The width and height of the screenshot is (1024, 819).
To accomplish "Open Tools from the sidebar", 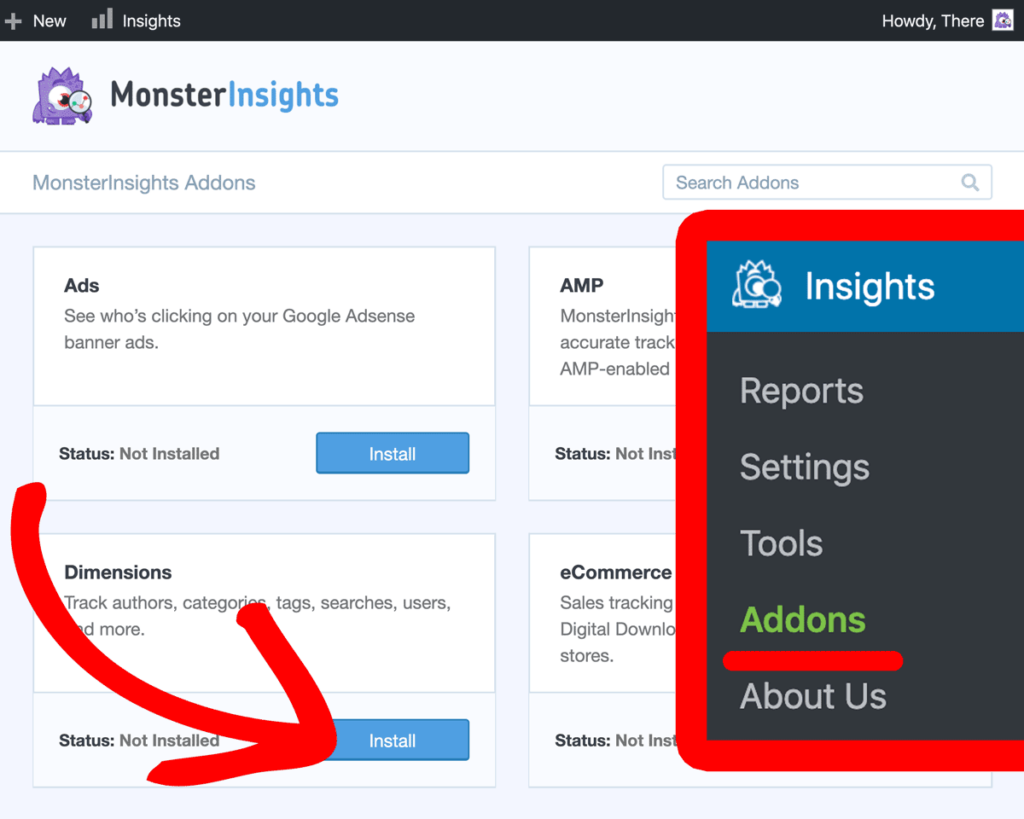I will (781, 543).
